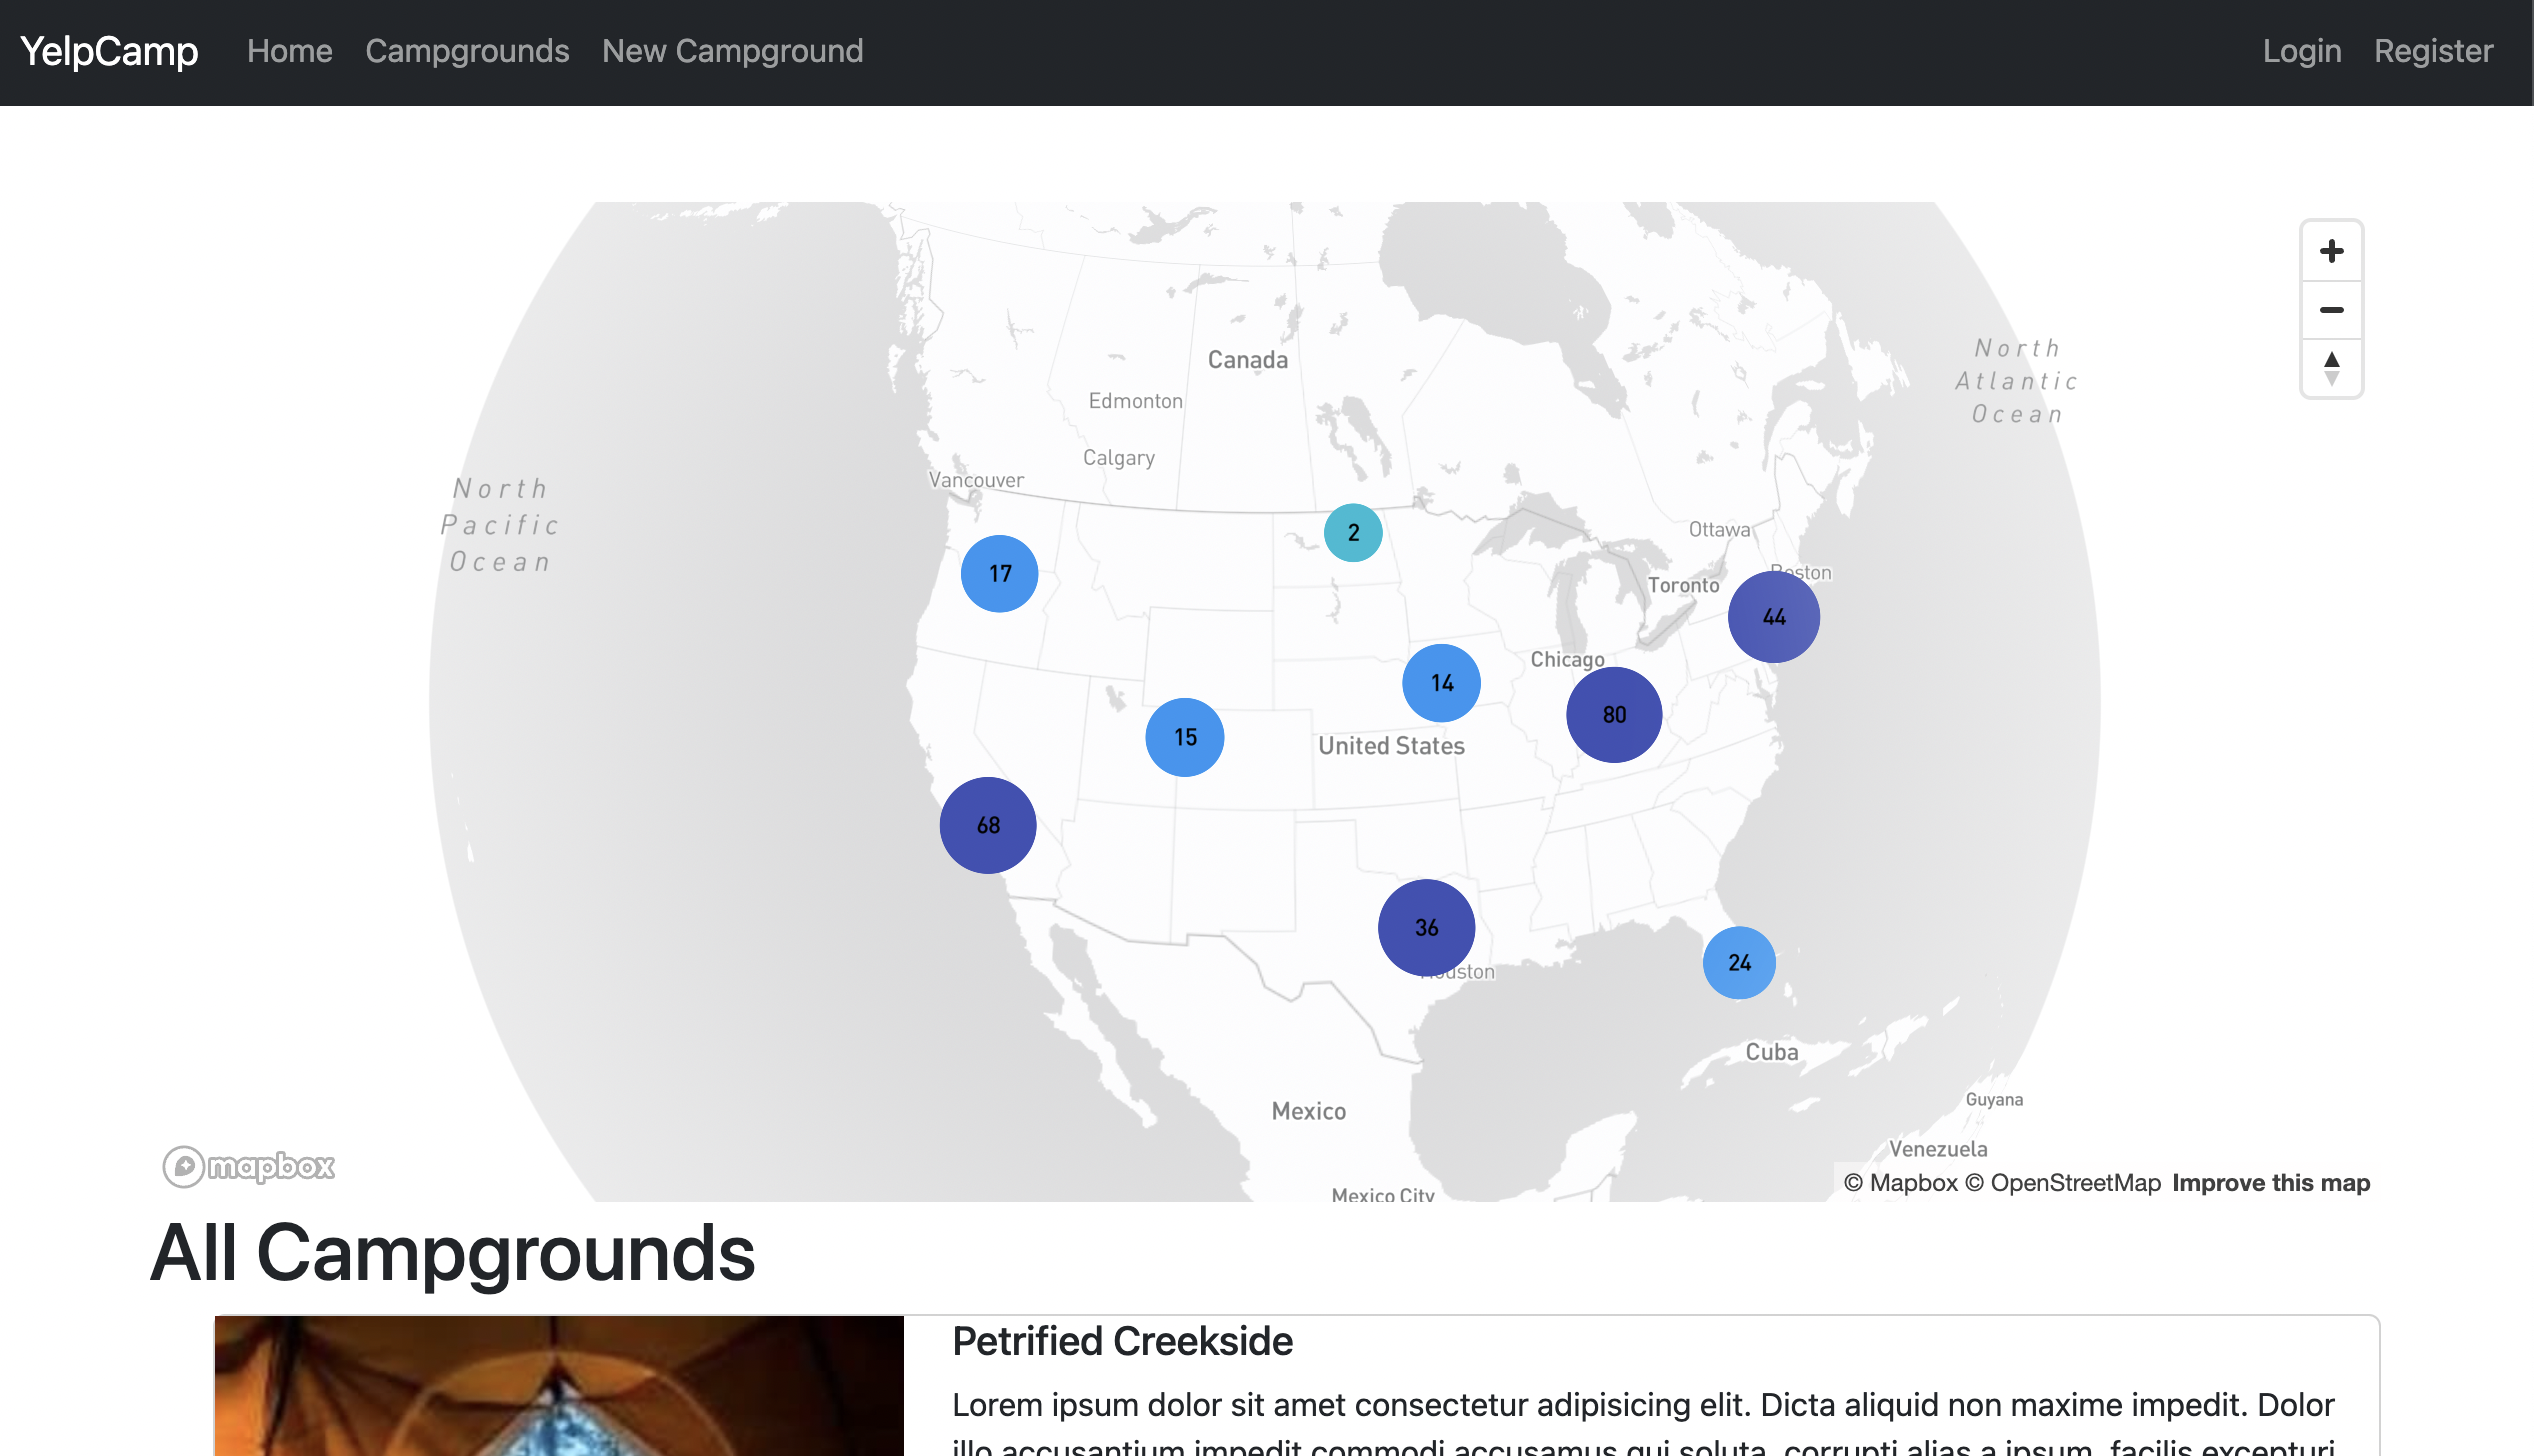
Task: Click the Venezuela map label
Action: (x=1937, y=1149)
